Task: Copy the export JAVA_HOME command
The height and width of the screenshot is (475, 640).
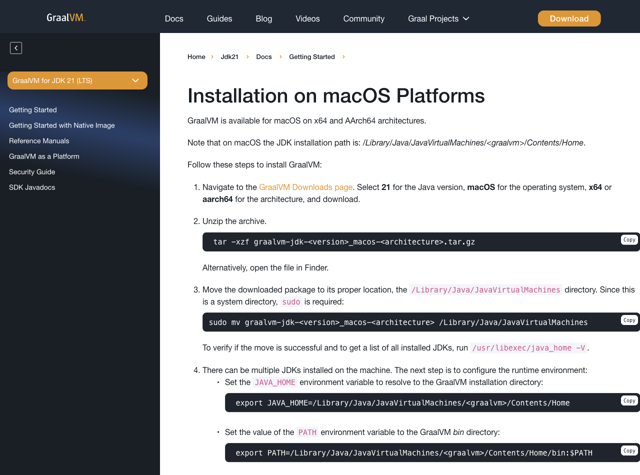Action: pos(629,401)
